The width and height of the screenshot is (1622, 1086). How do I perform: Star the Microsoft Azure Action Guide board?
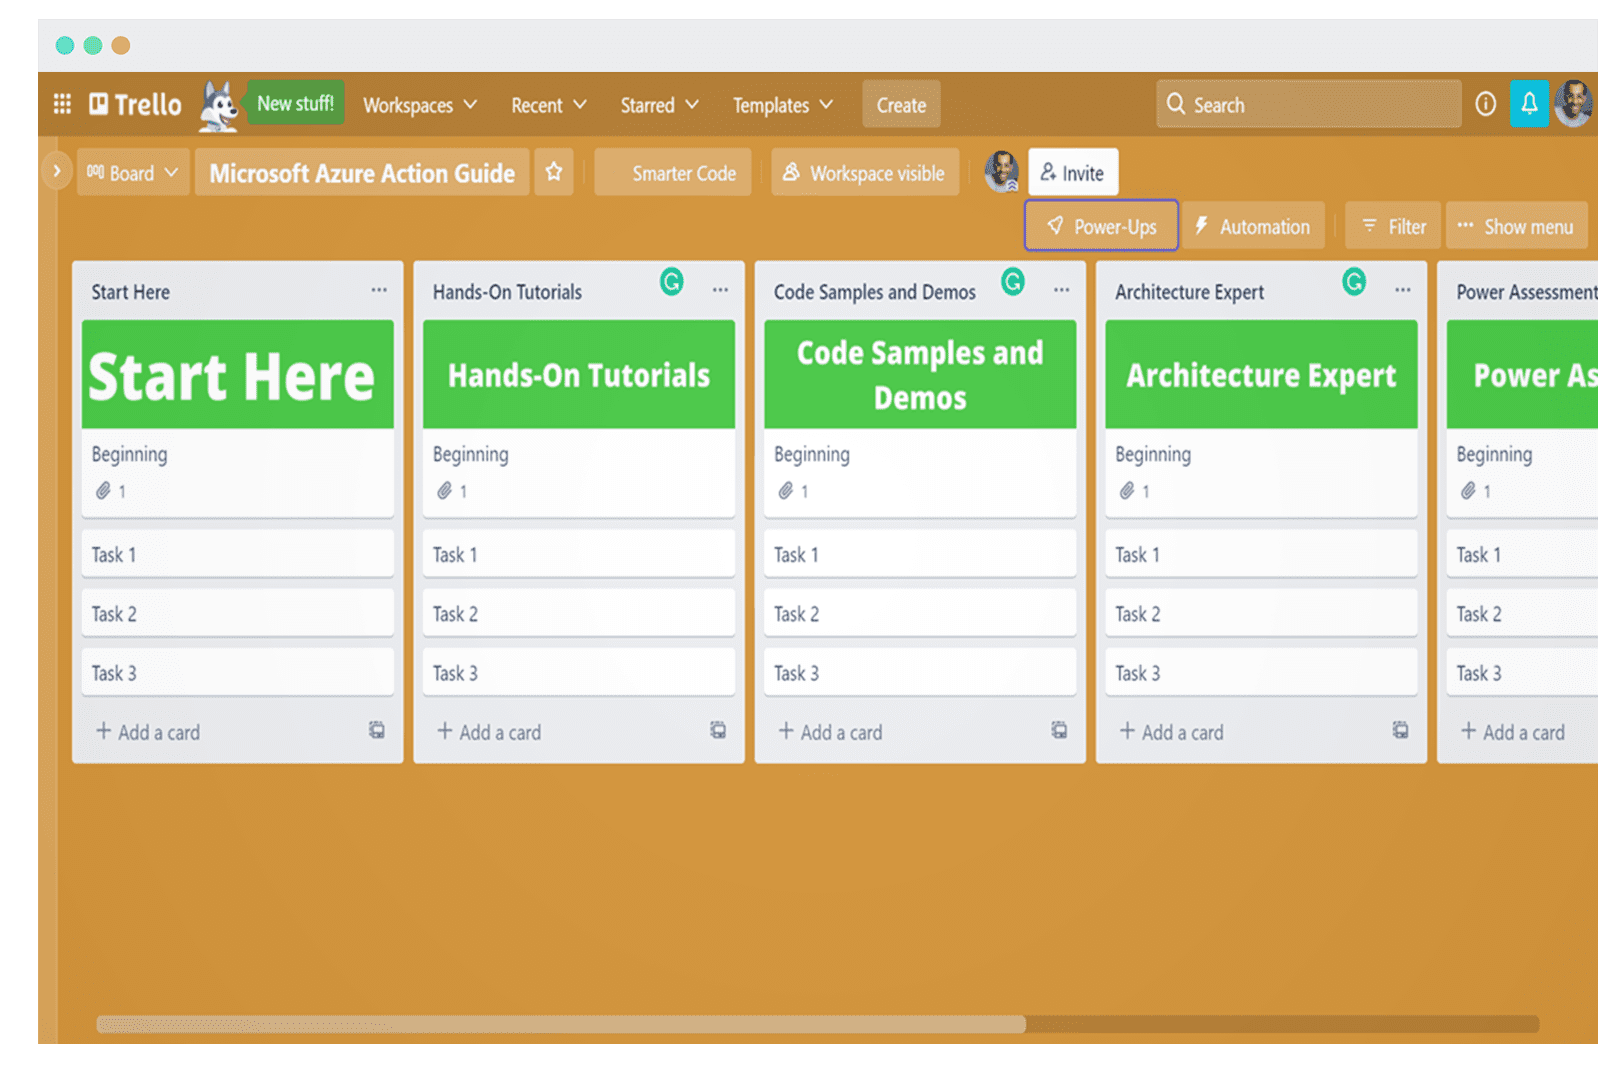[553, 172]
